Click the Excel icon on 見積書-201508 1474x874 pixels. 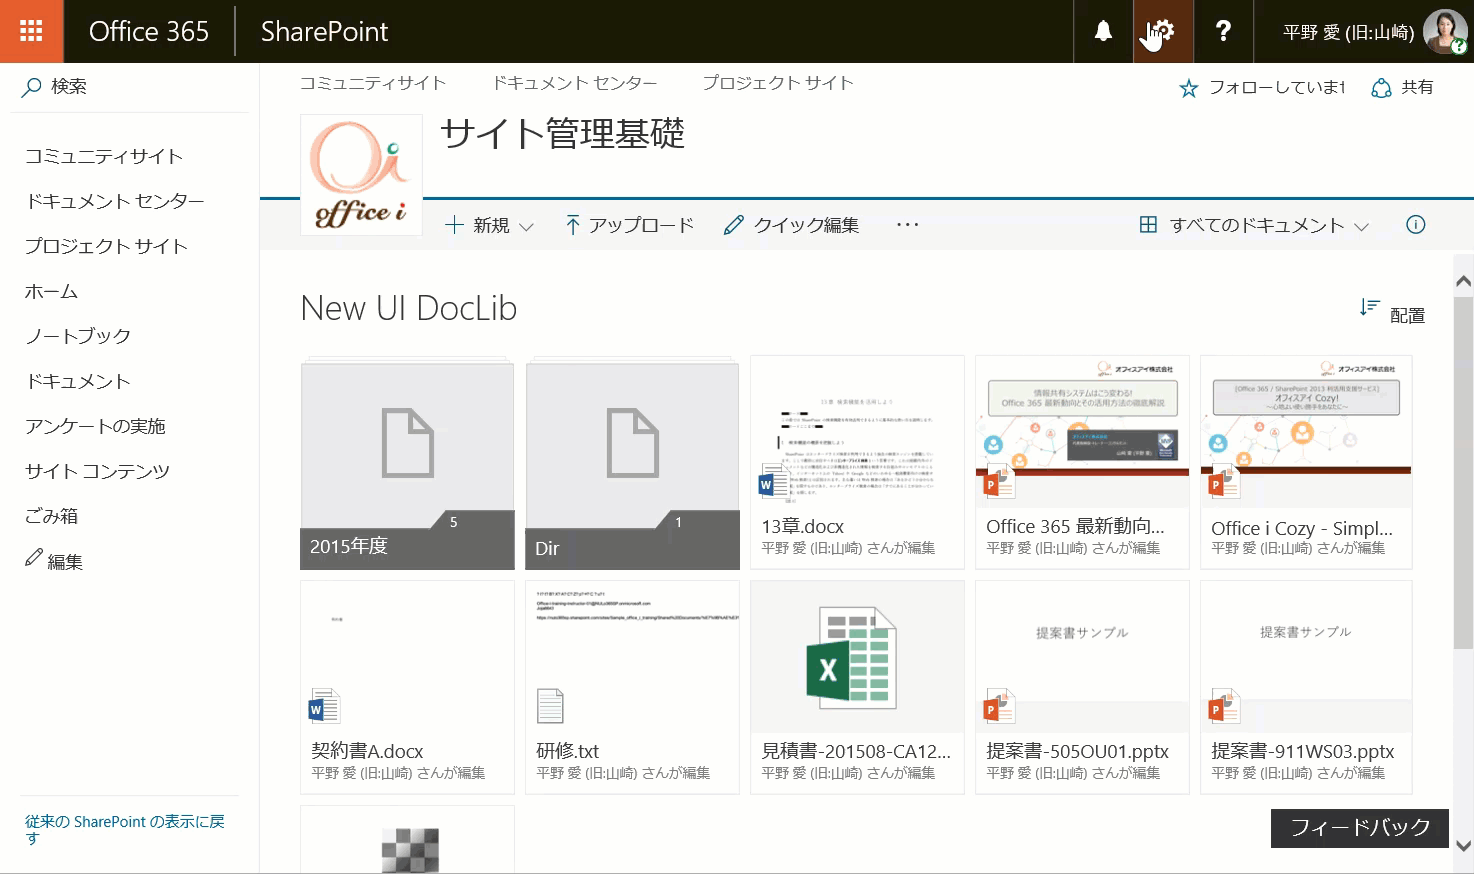click(851, 657)
